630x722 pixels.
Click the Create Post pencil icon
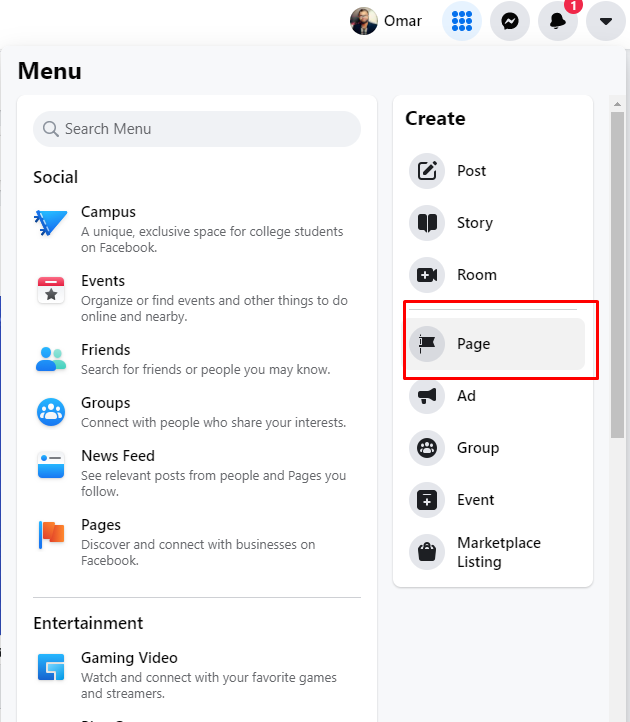pyautogui.click(x=427, y=171)
